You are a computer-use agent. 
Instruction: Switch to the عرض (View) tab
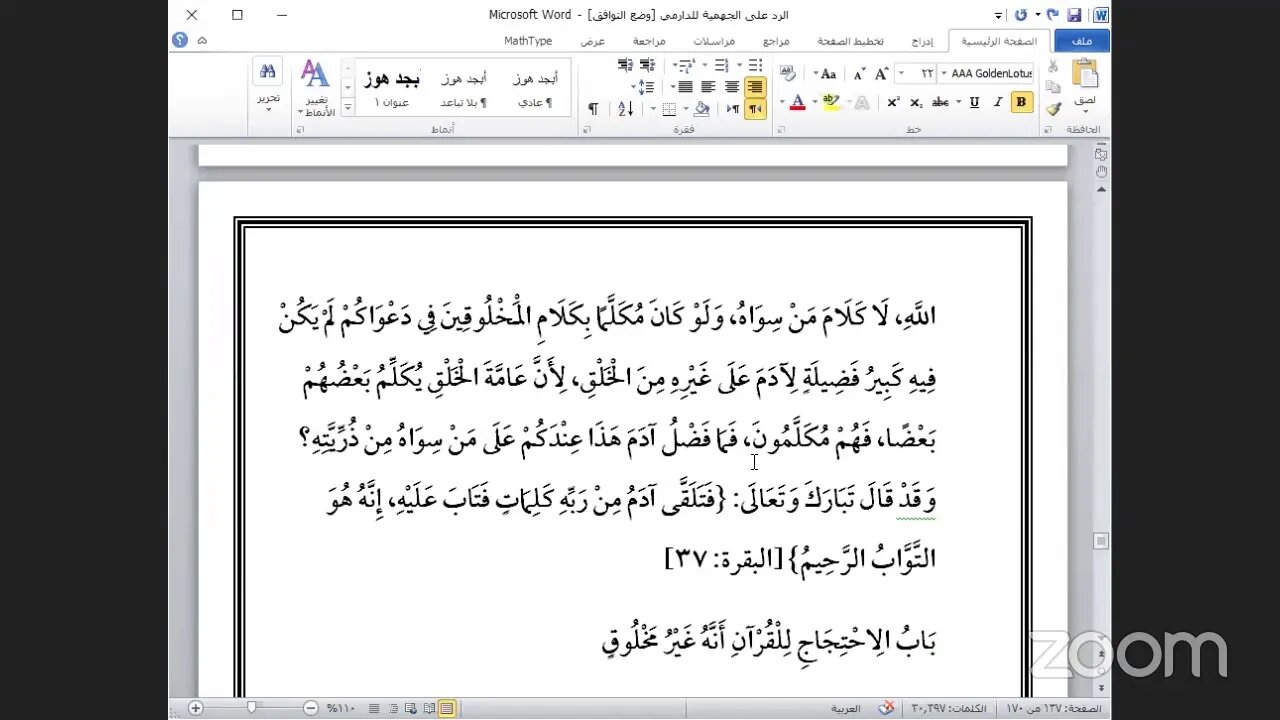(593, 41)
